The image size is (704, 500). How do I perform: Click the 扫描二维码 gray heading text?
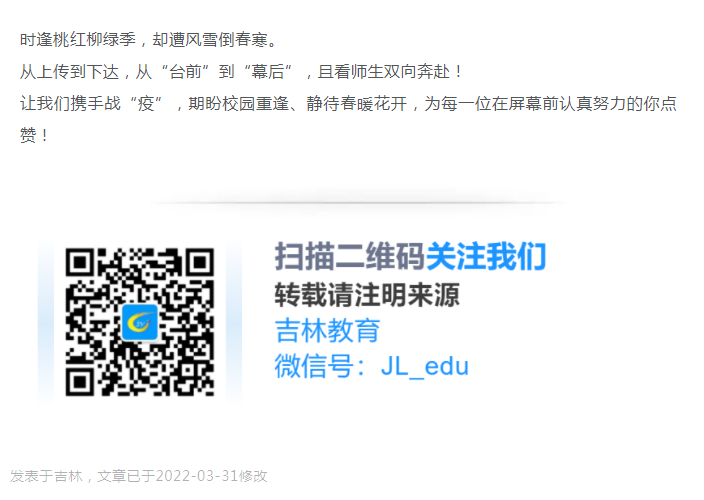click(350, 256)
